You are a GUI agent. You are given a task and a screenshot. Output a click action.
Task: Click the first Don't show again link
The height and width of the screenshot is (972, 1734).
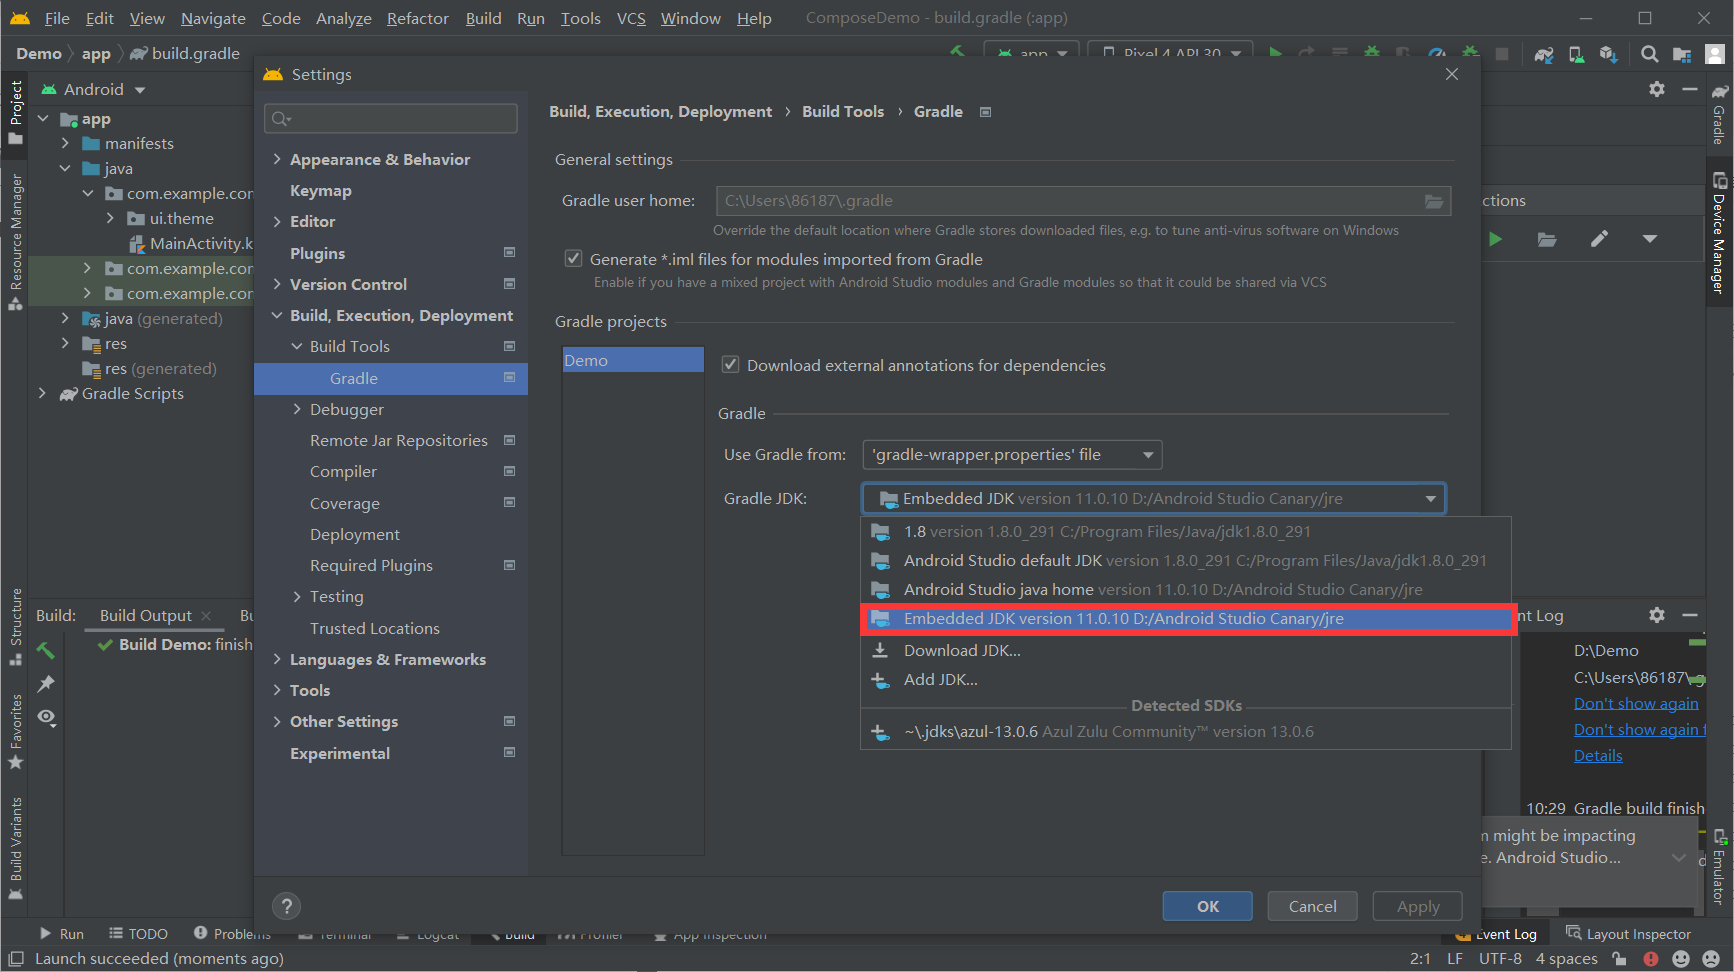click(x=1636, y=704)
